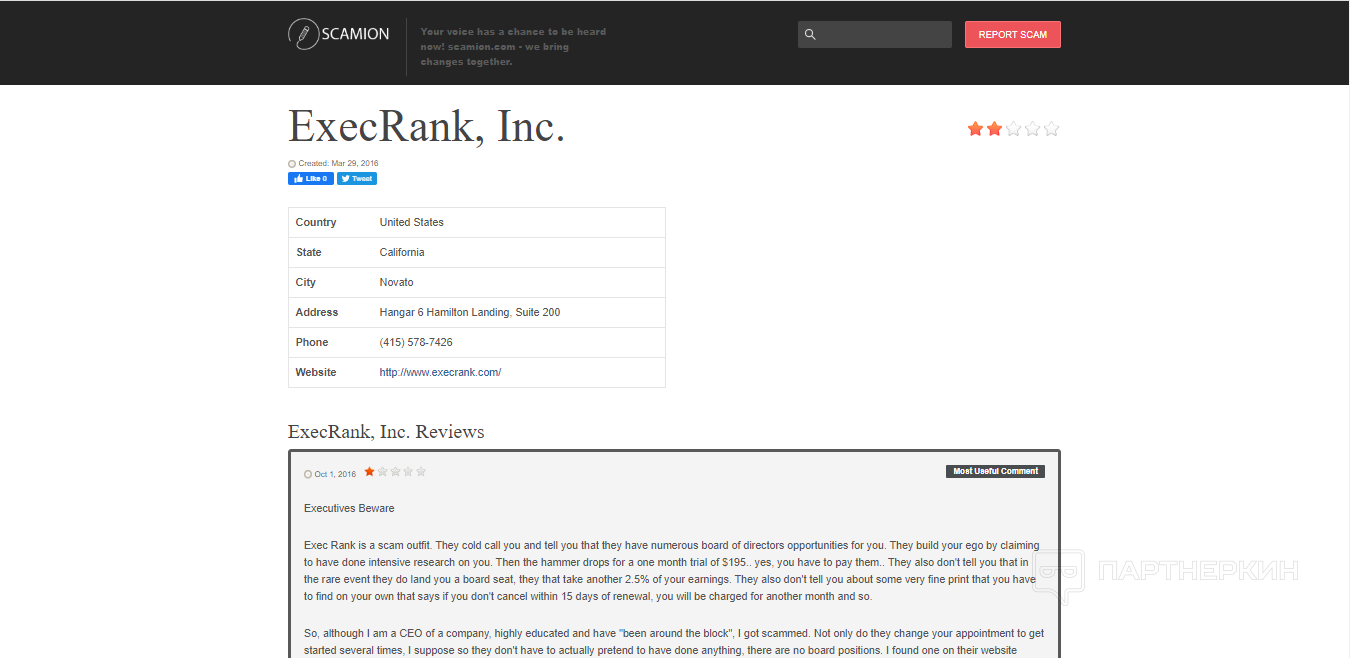The width and height of the screenshot is (1350, 658).
Task: Click the clock icon beside Oct 1, 2016
Action: [x=308, y=474]
